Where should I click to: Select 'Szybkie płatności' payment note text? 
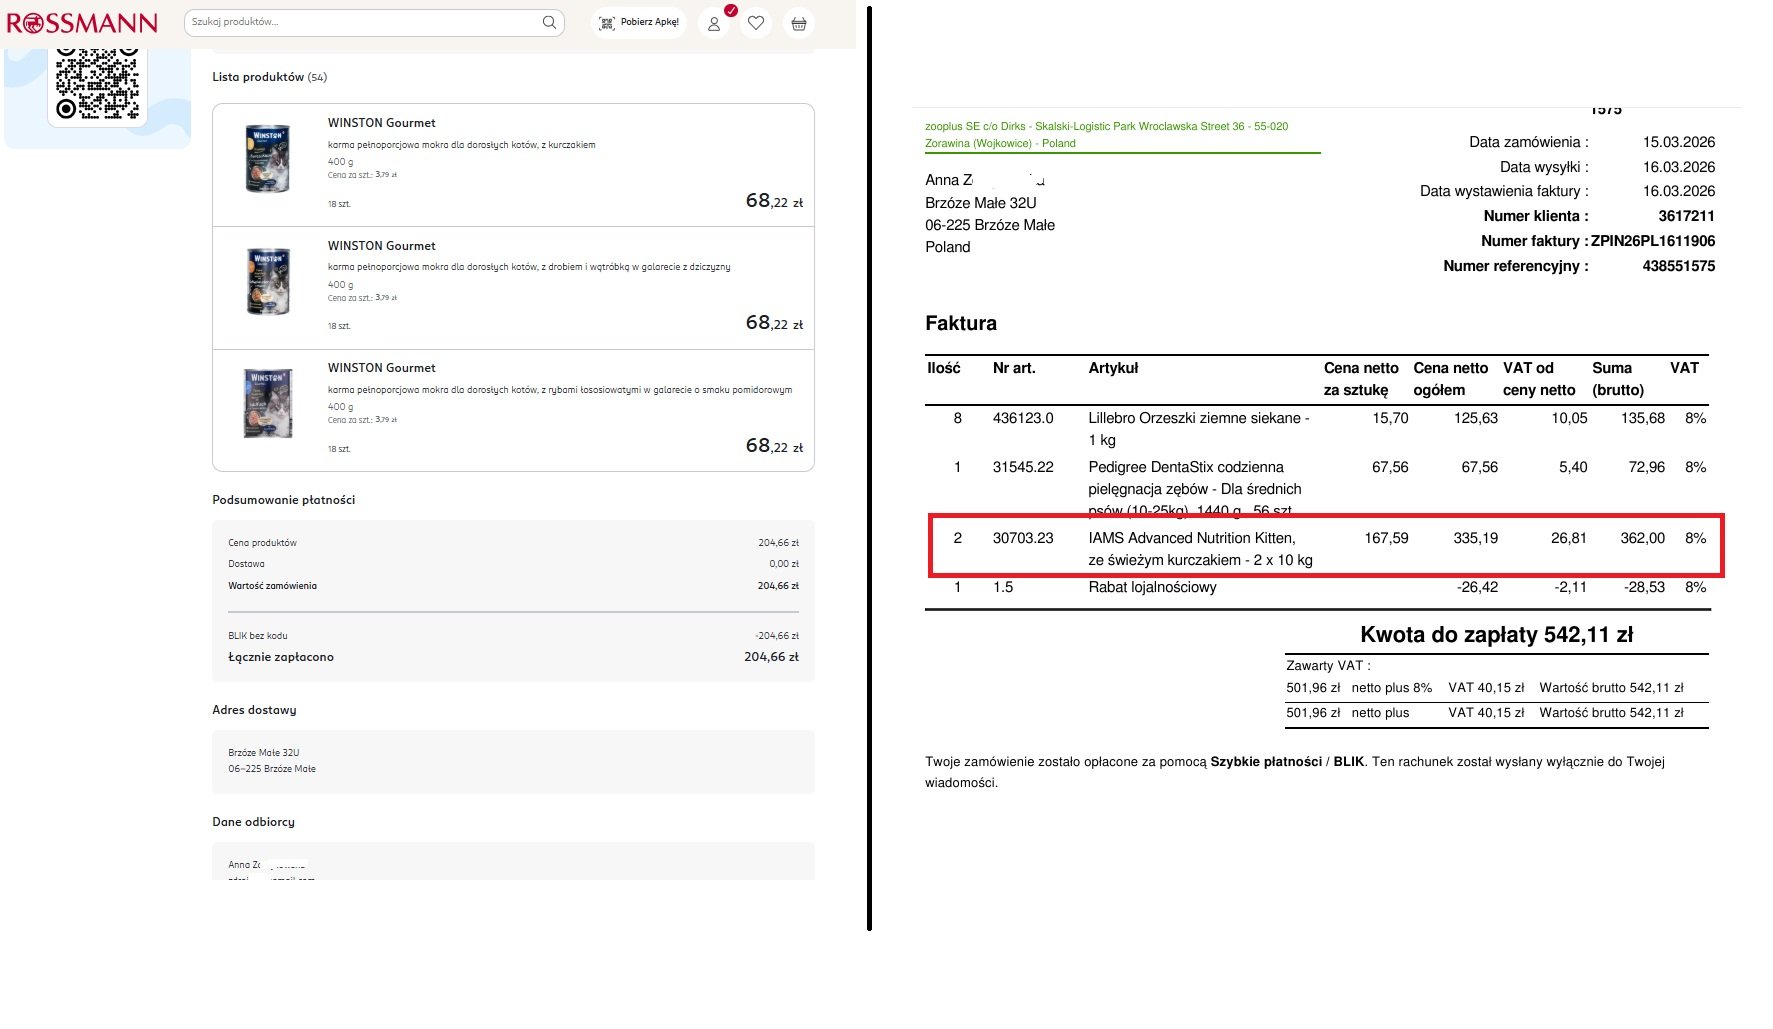coord(1266,762)
